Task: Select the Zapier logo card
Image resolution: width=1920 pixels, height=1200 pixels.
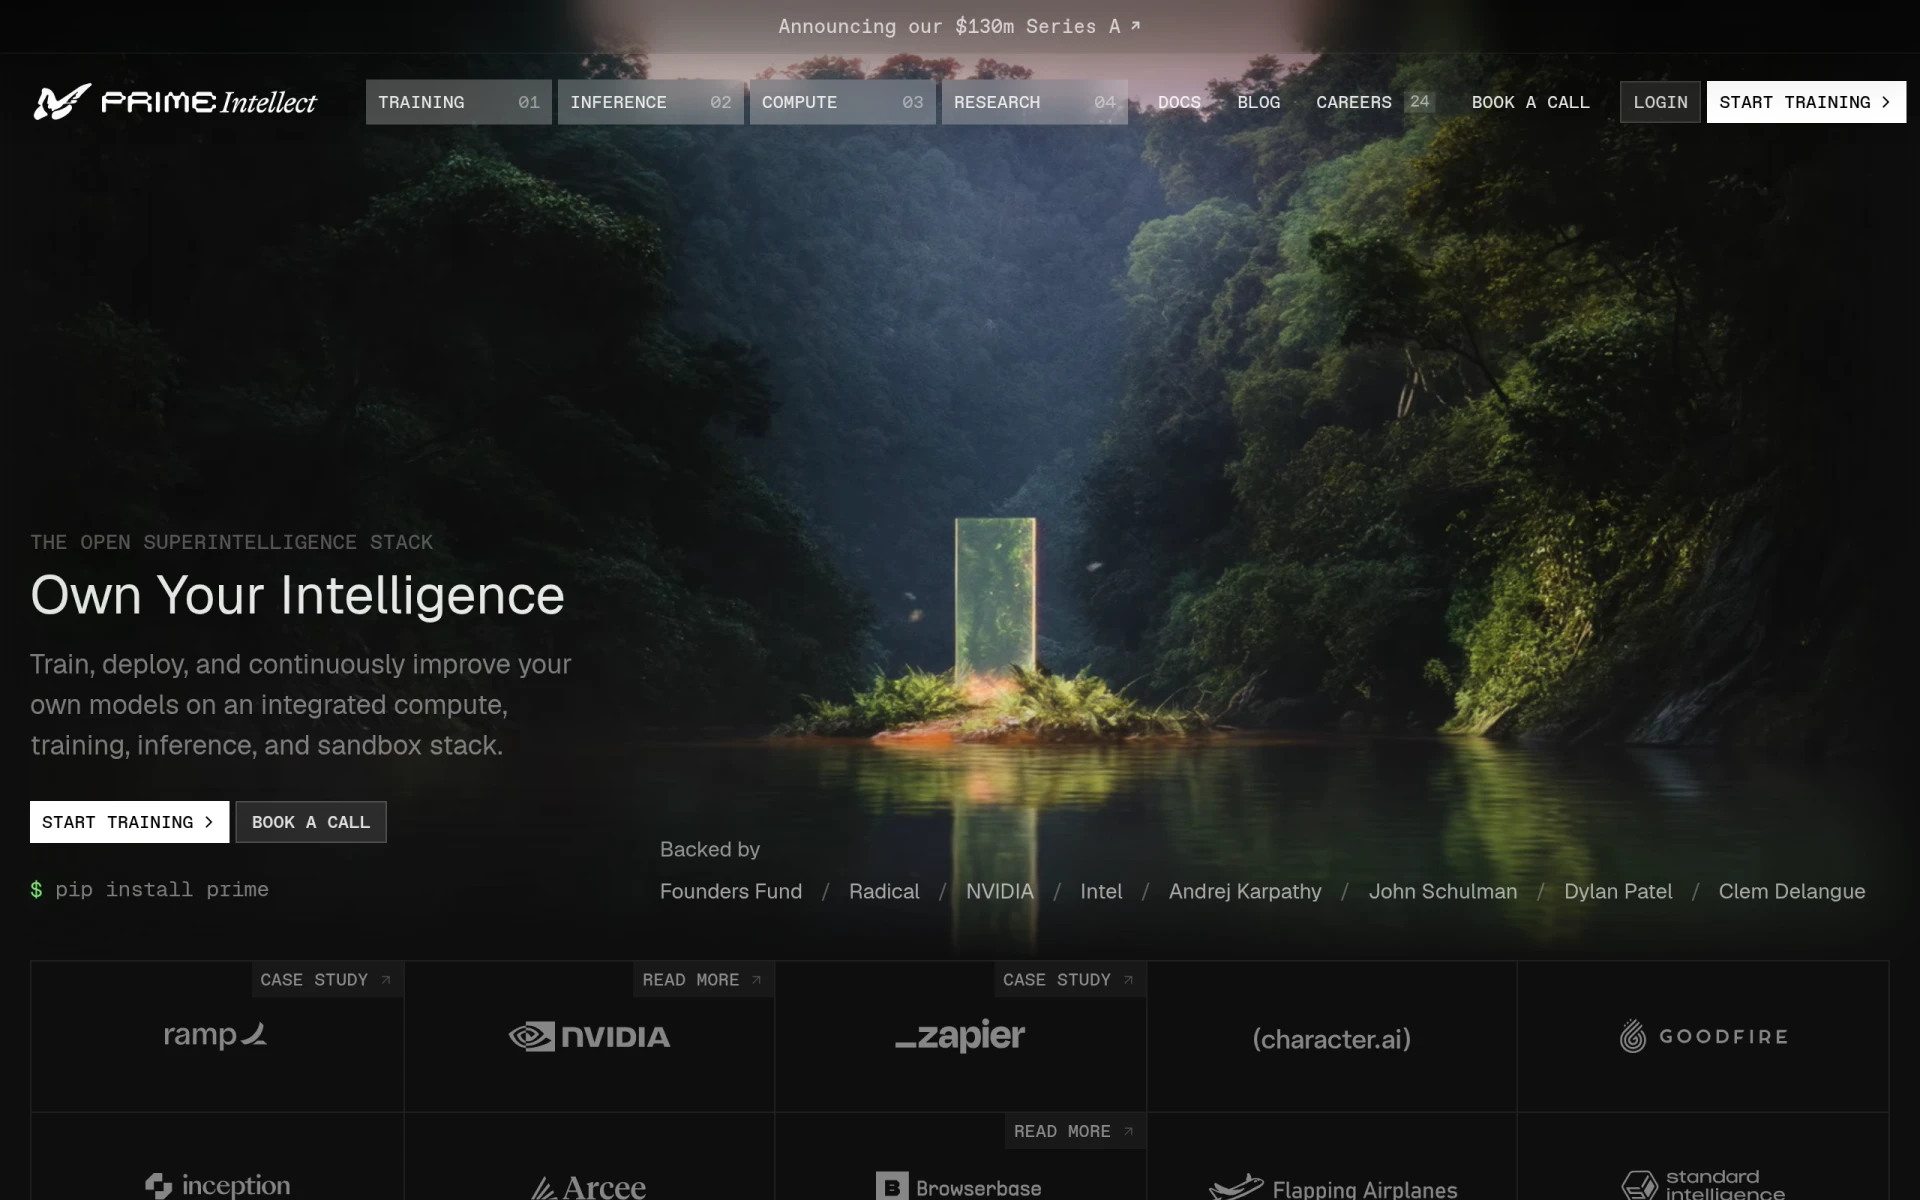Action: (960, 1036)
